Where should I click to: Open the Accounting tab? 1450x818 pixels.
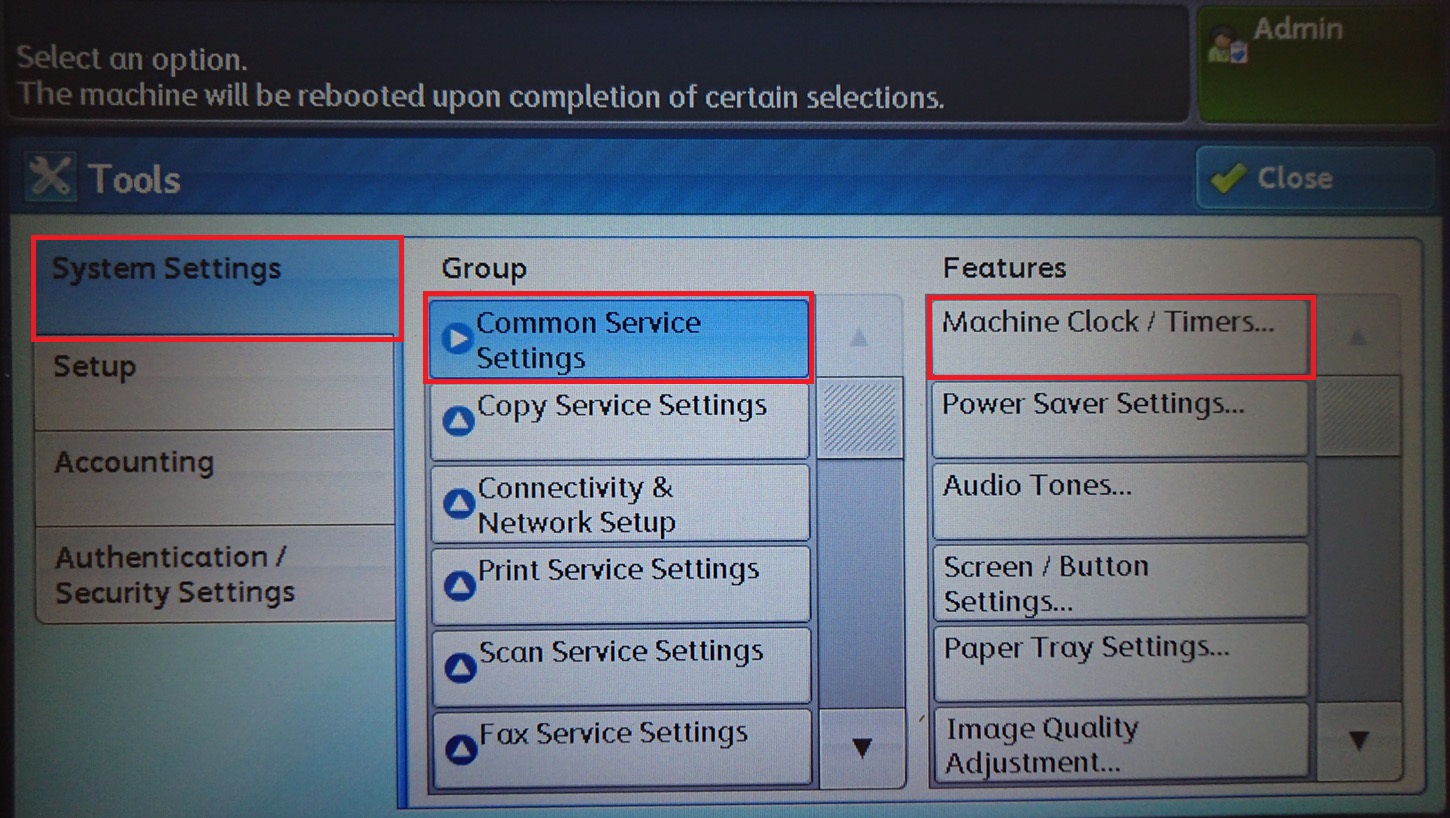point(215,477)
